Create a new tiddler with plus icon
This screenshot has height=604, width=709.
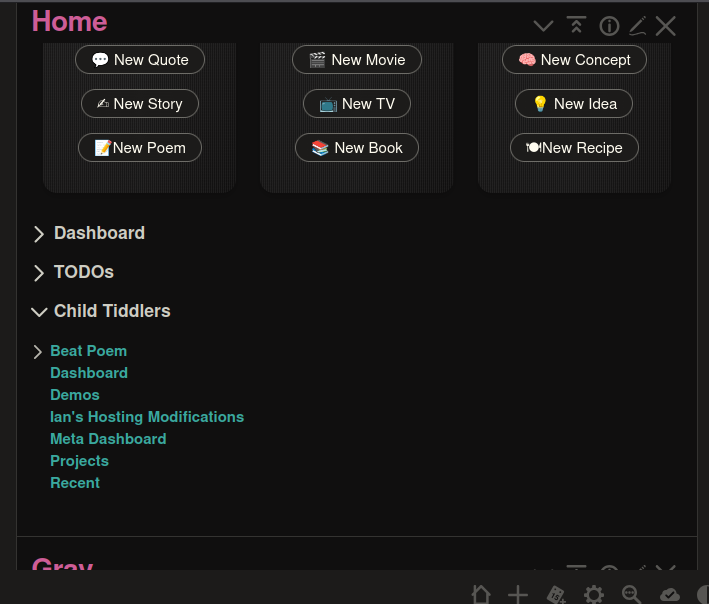coord(518,595)
